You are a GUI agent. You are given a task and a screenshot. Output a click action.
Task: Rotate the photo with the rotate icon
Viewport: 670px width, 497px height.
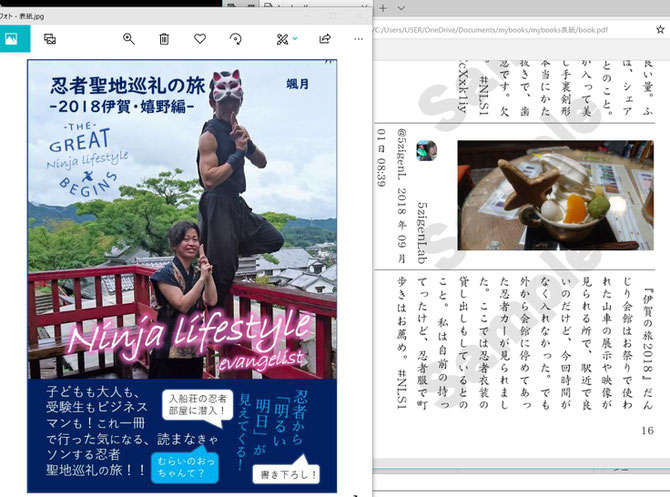(236, 39)
